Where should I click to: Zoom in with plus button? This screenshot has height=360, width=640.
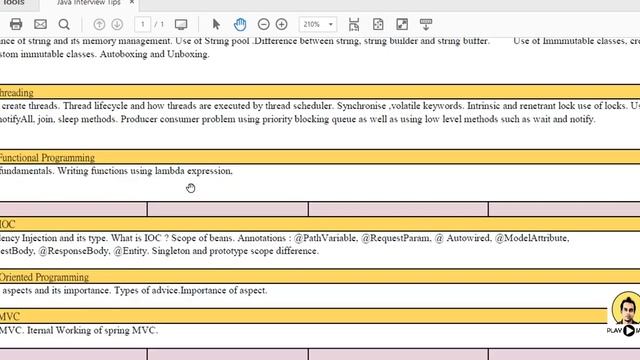tap(282, 24)
